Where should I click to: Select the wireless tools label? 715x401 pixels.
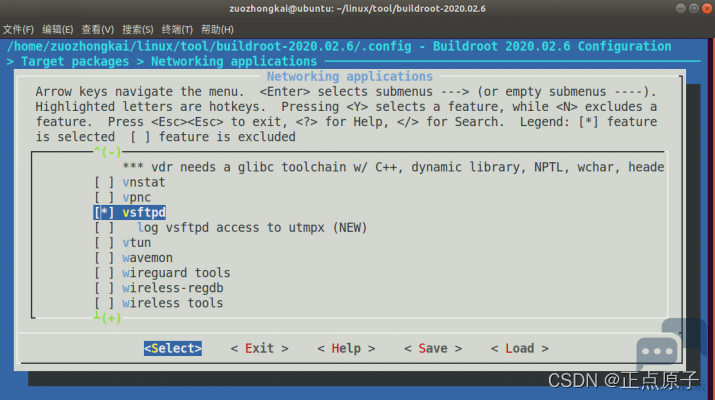(x=172, y=303)
